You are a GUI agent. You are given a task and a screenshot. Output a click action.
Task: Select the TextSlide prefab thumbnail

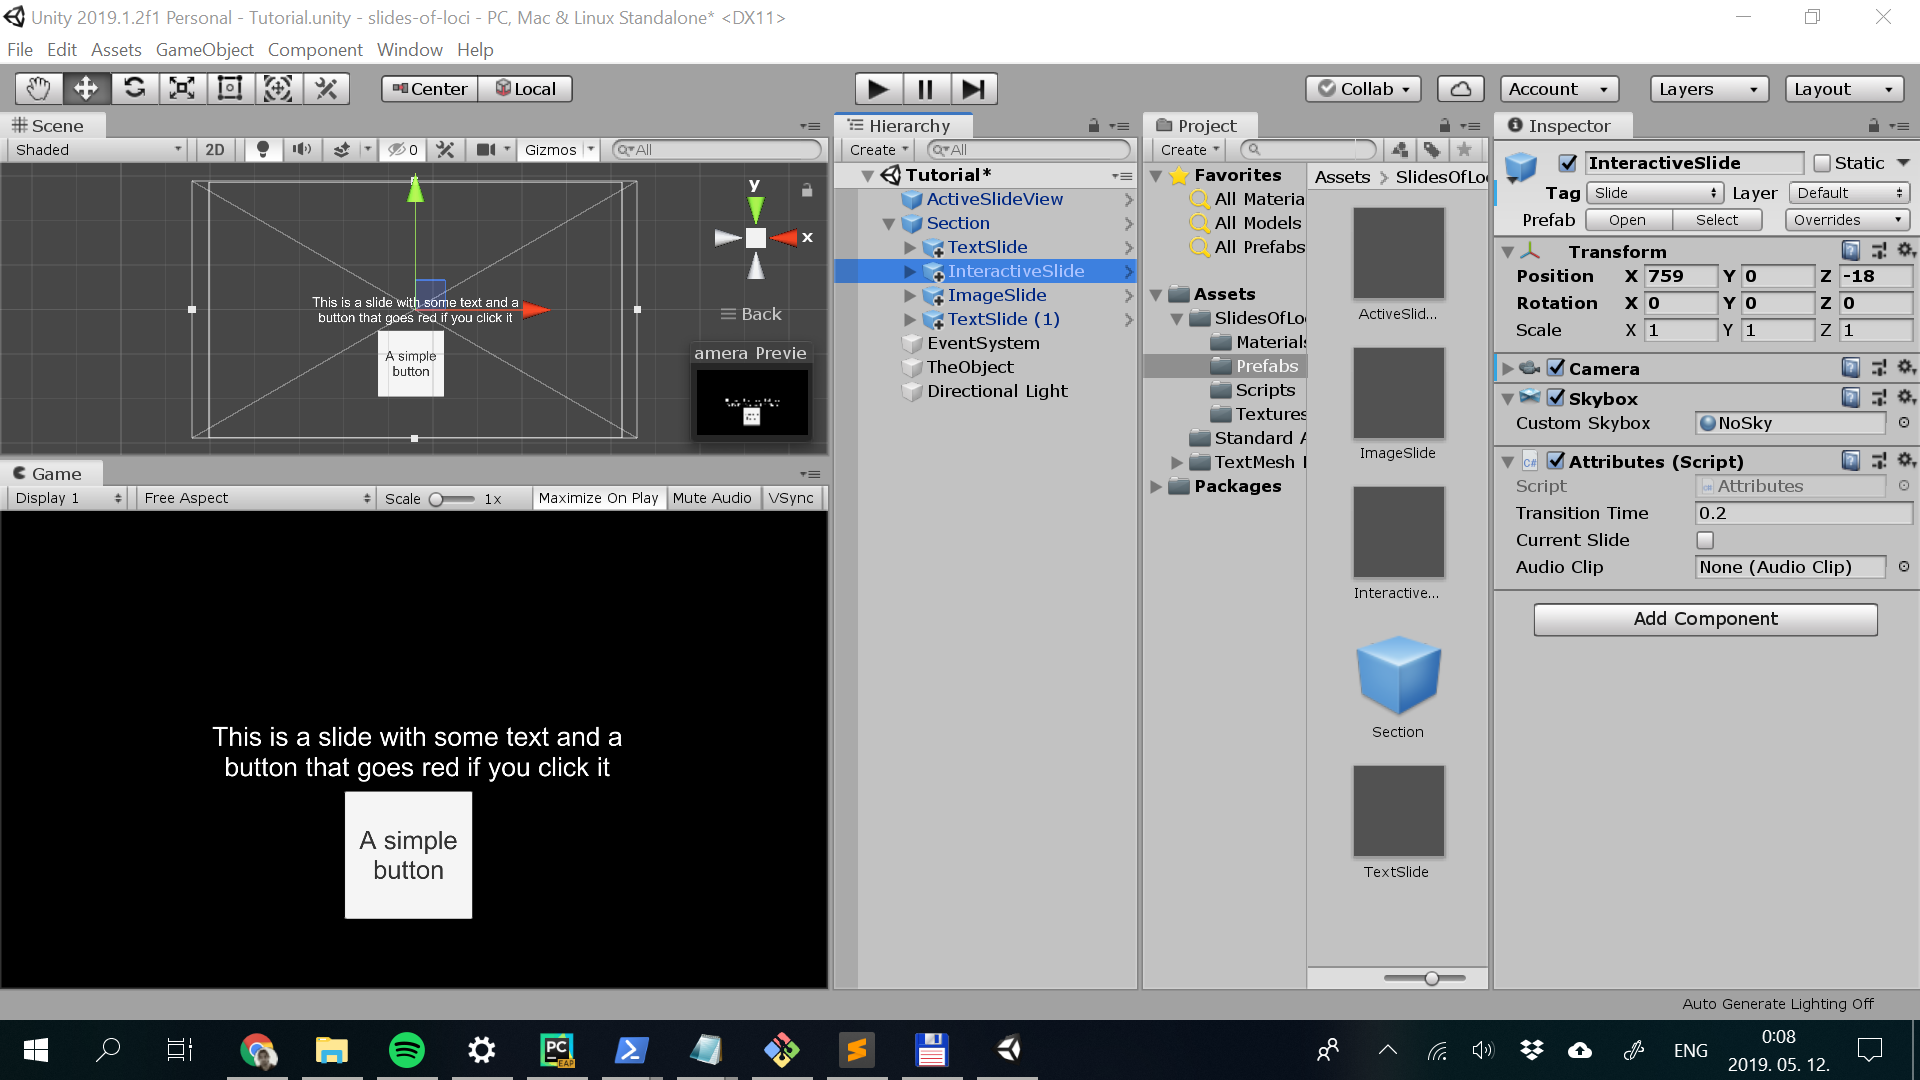[x=1396, y=810]
